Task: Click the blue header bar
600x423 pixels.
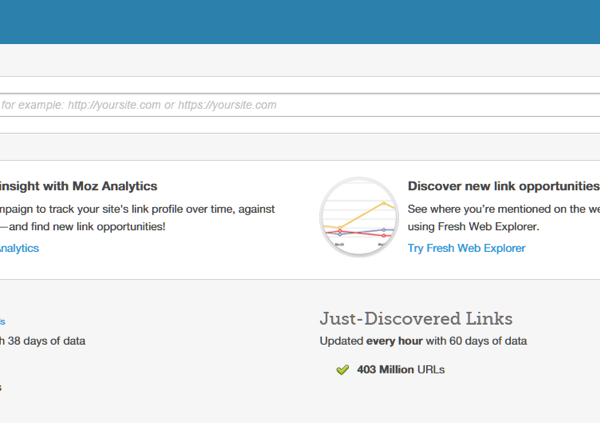Action: 300,22
